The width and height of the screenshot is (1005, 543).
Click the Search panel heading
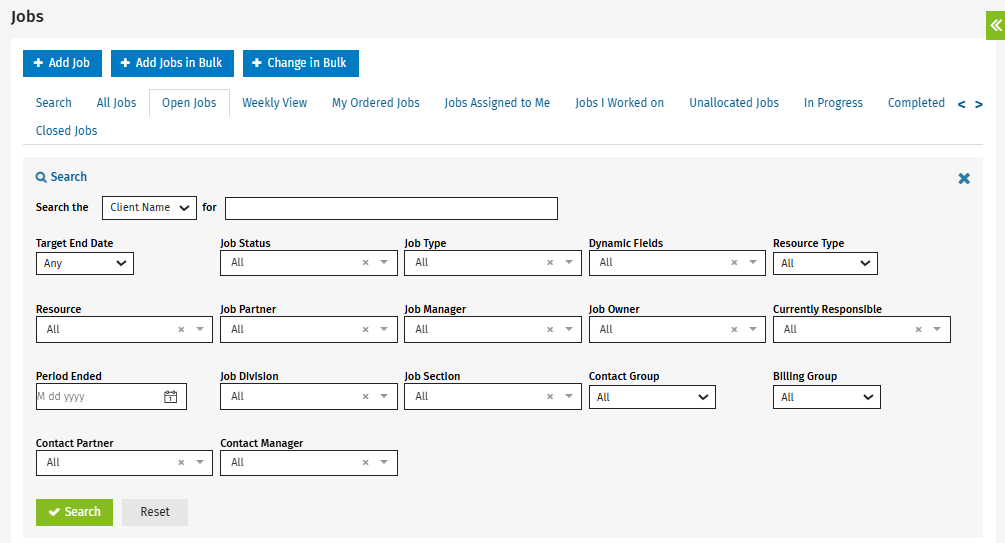pos(62,177)
